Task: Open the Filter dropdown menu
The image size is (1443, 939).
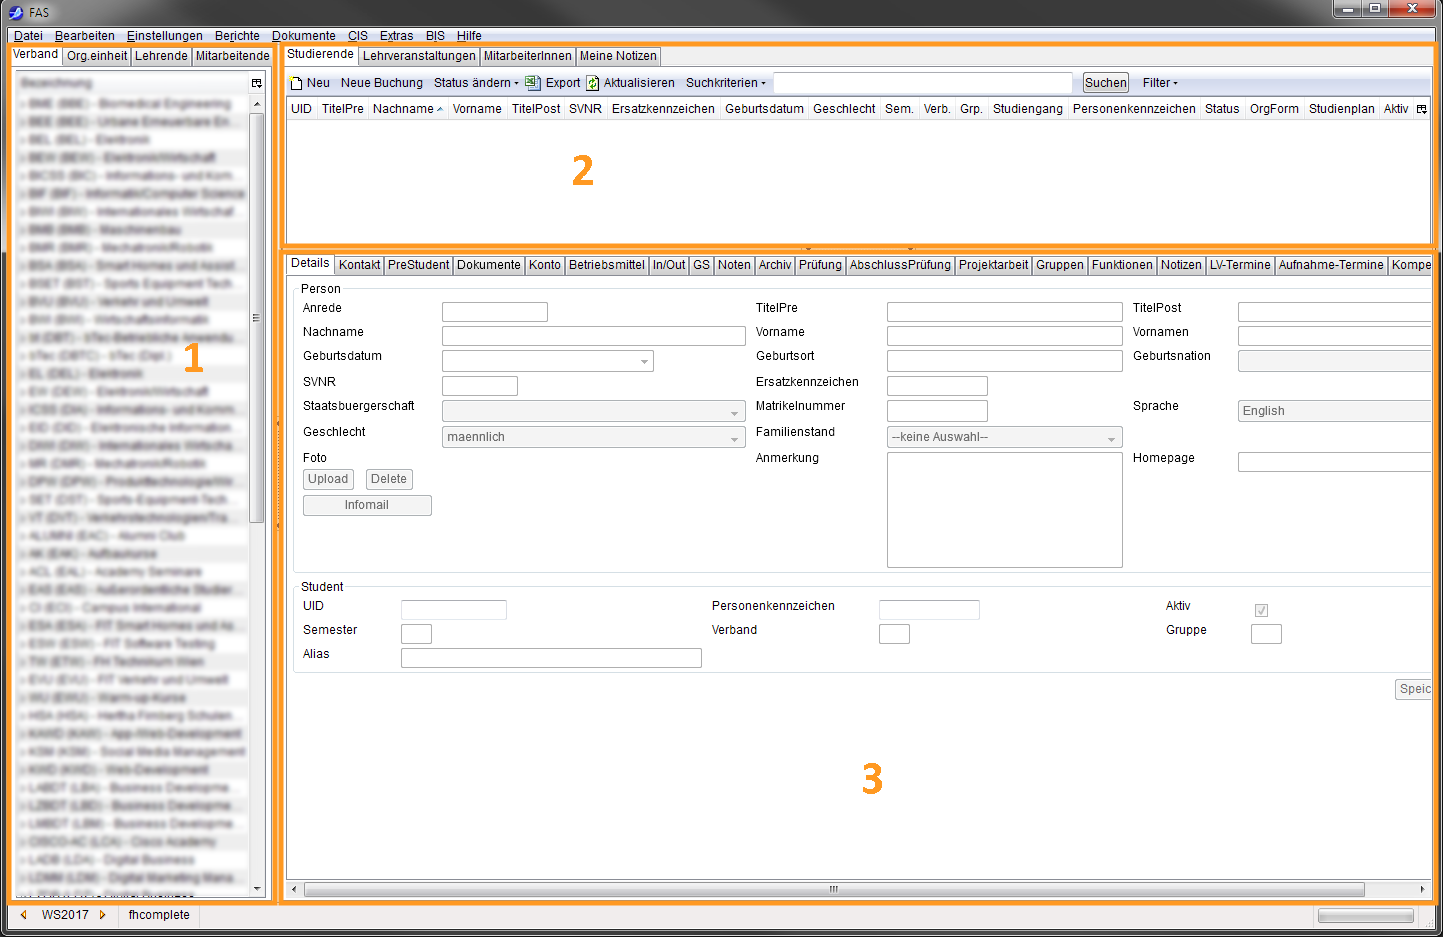Action: pos(1160,83)
